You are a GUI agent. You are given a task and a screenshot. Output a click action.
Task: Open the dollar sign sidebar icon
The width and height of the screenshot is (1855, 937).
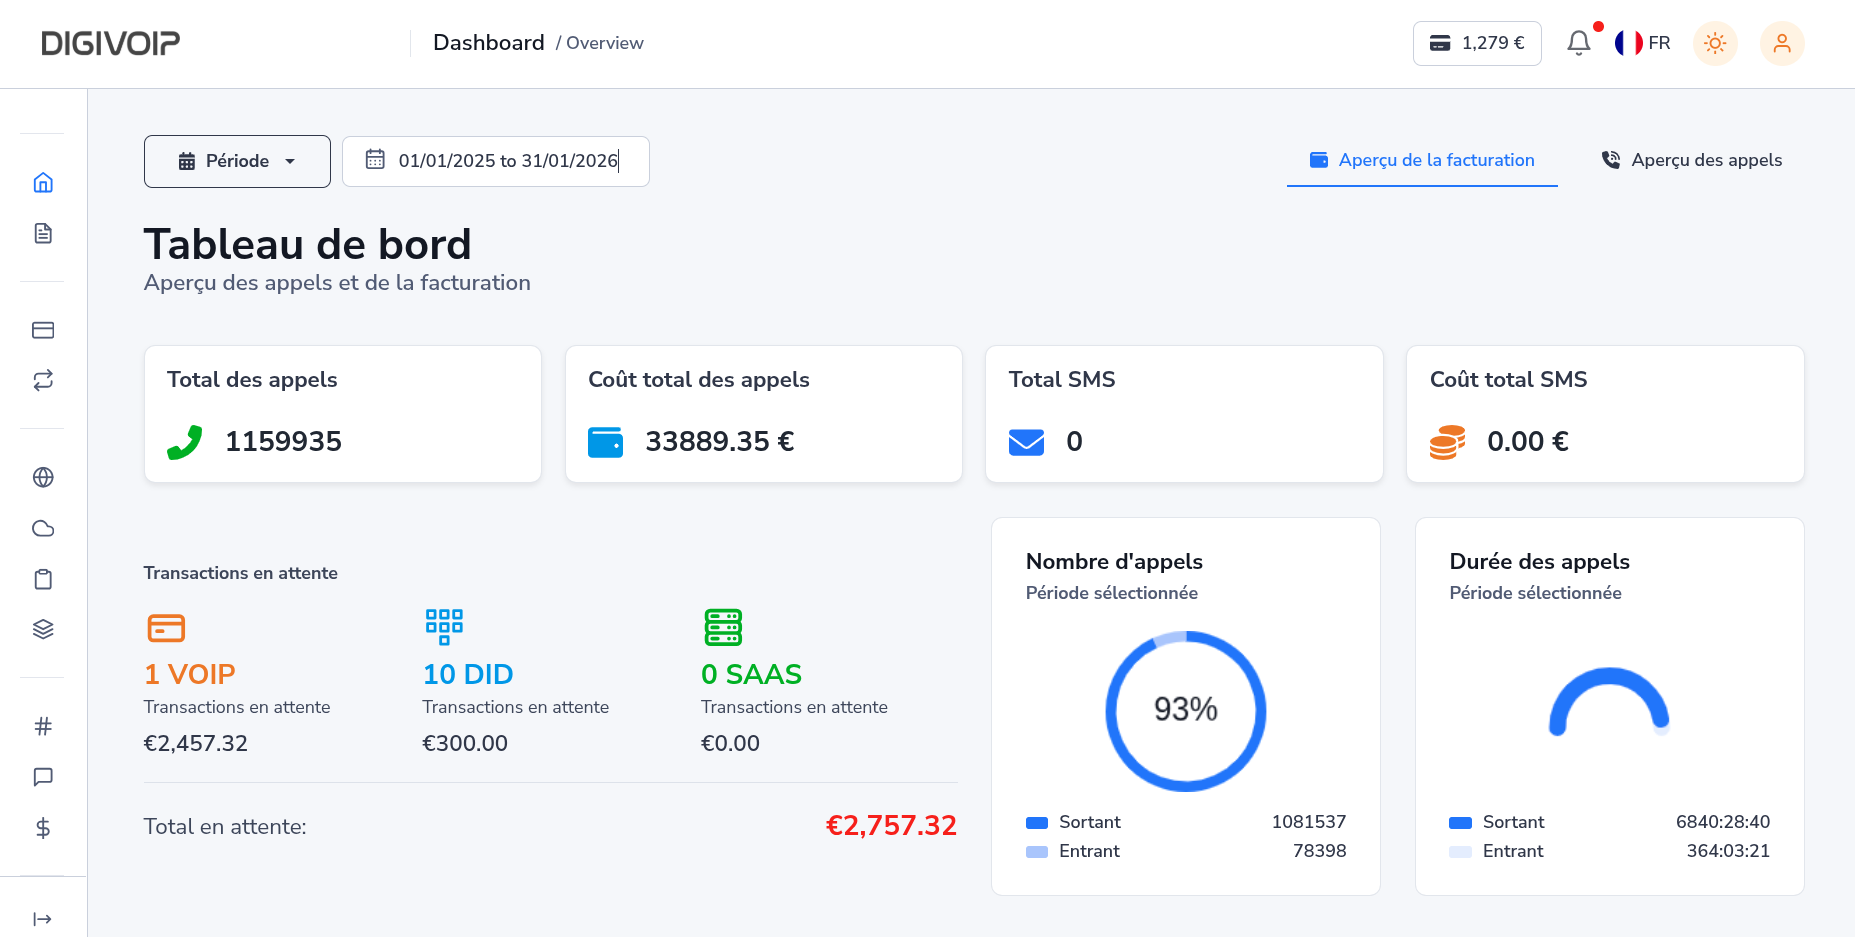(x=43, y=828)
